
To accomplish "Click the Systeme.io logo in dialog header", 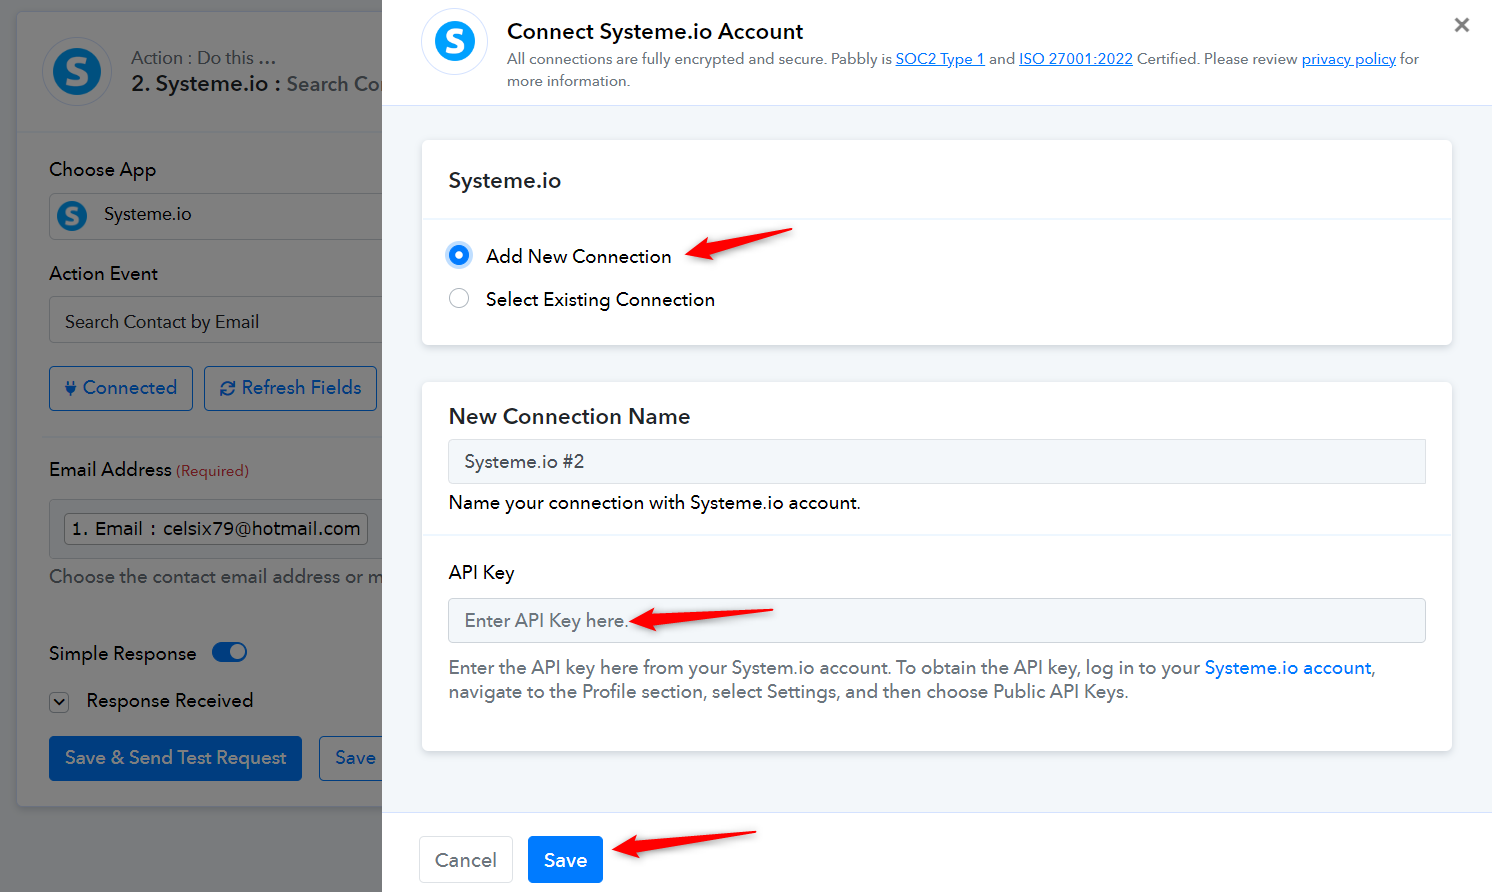I will pos(455,42).
